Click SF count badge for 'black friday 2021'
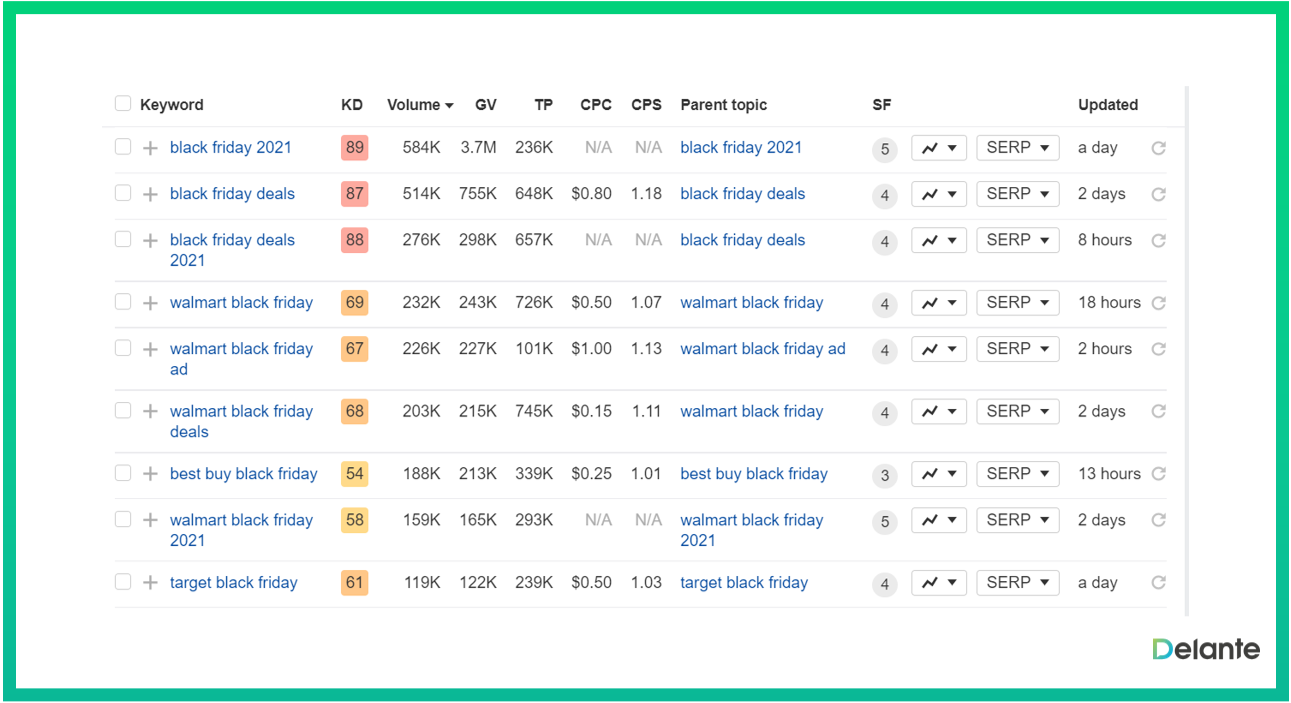Screen dimensions: 1291x703 (884, 150)
